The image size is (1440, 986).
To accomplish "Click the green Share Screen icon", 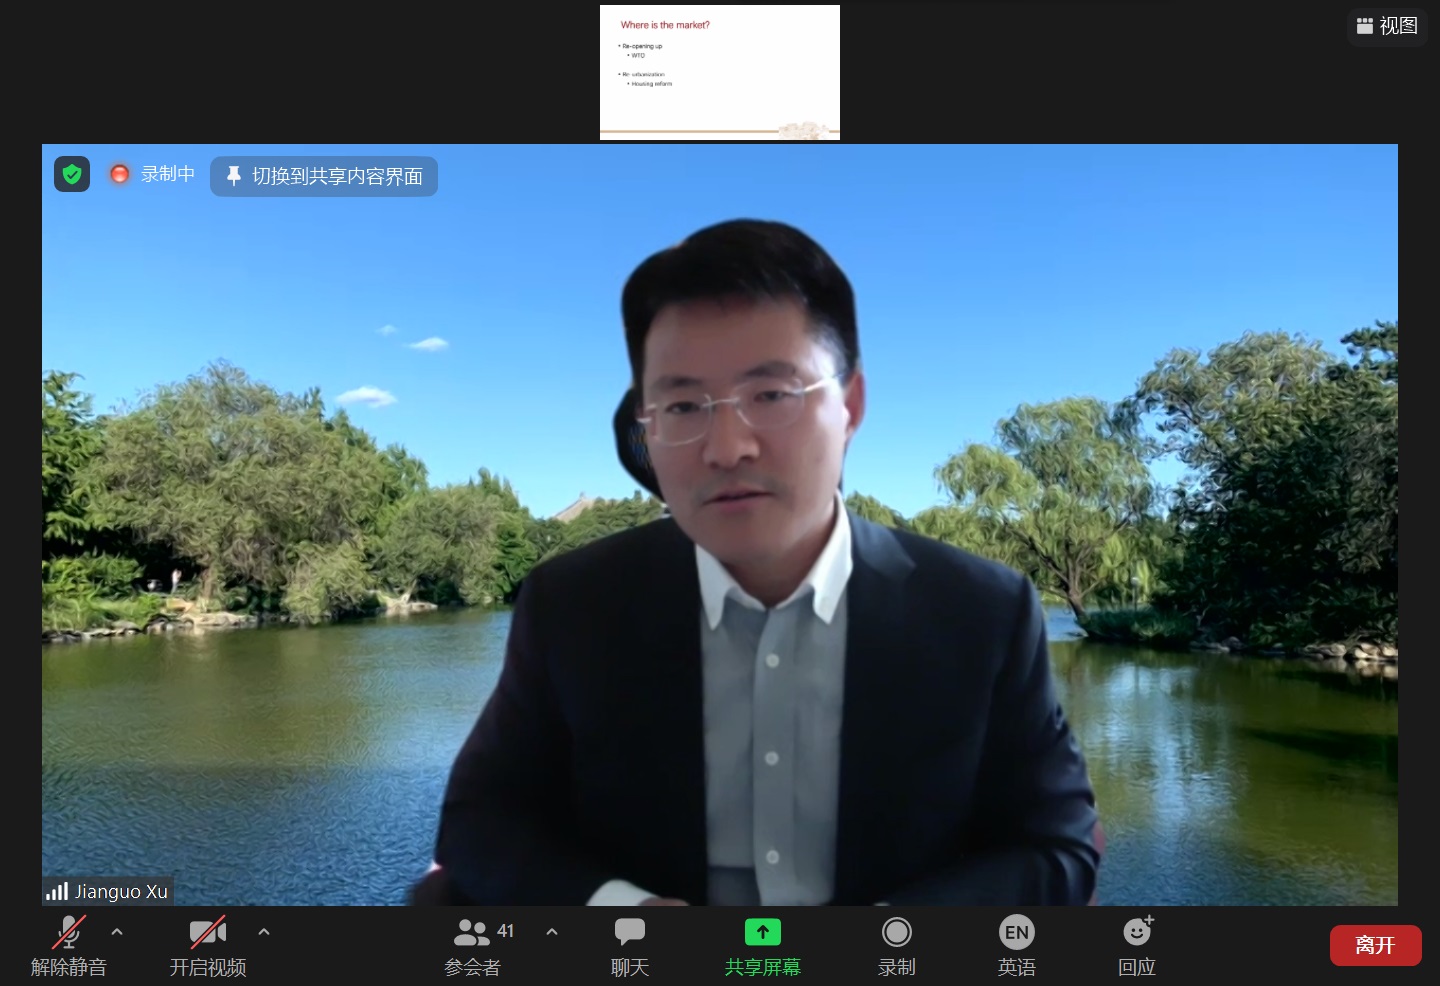I will (x=763, y=932).
